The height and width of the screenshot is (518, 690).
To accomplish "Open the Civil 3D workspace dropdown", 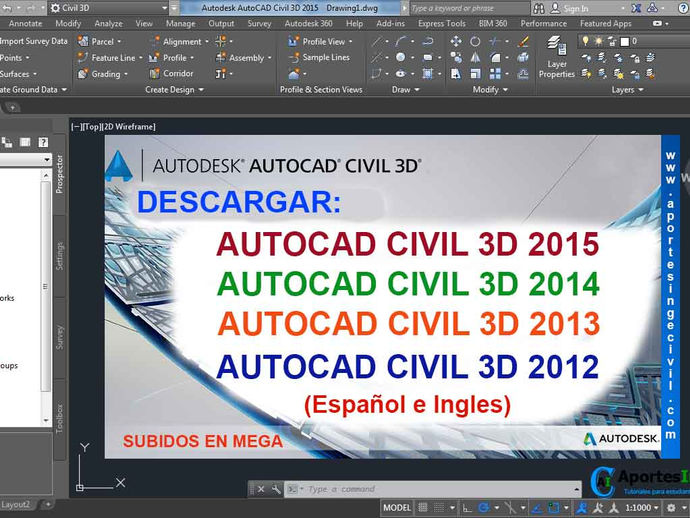I will point(165,8).
